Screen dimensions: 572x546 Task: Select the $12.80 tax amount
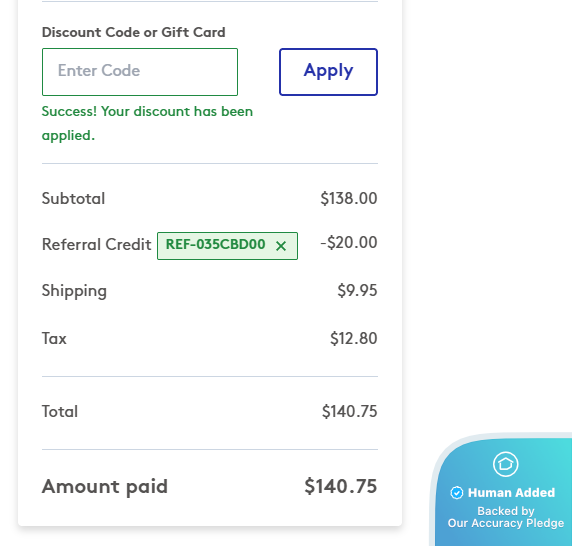point(353,338)
